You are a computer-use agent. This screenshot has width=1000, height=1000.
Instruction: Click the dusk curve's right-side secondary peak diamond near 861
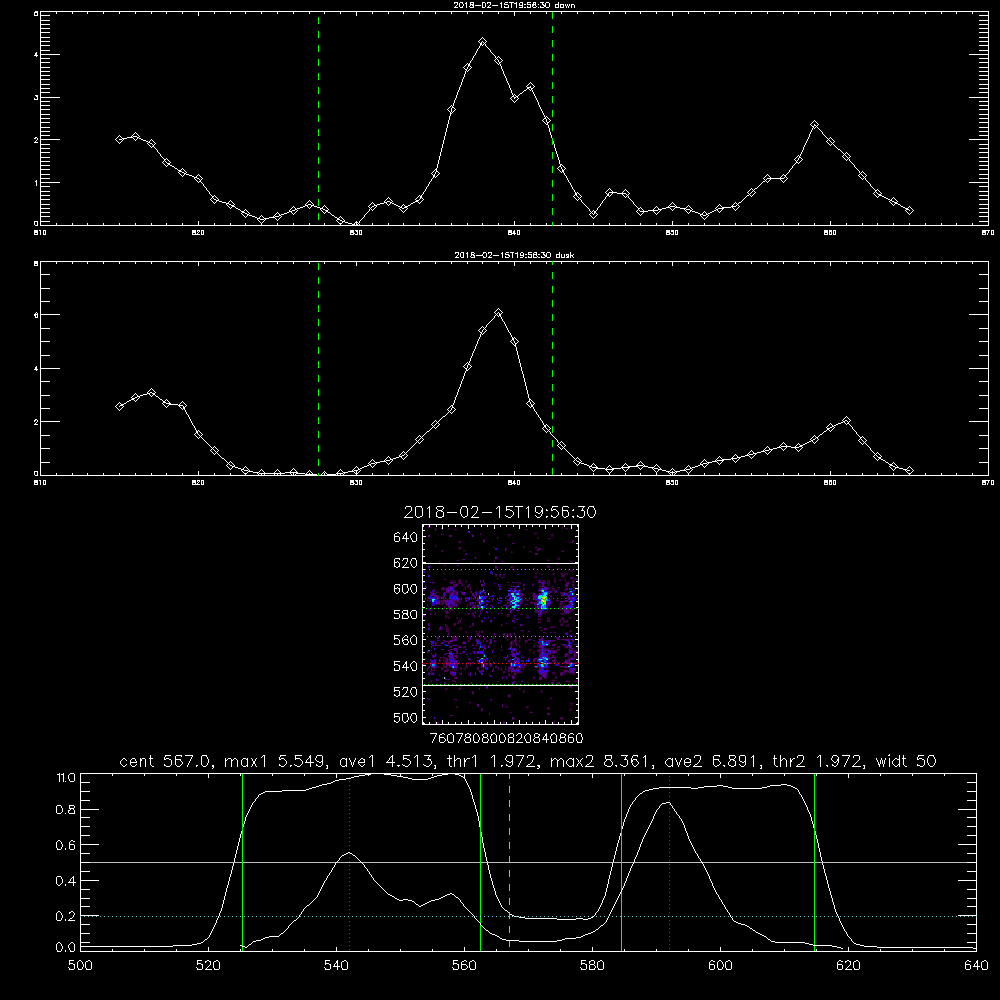point(846,421)
